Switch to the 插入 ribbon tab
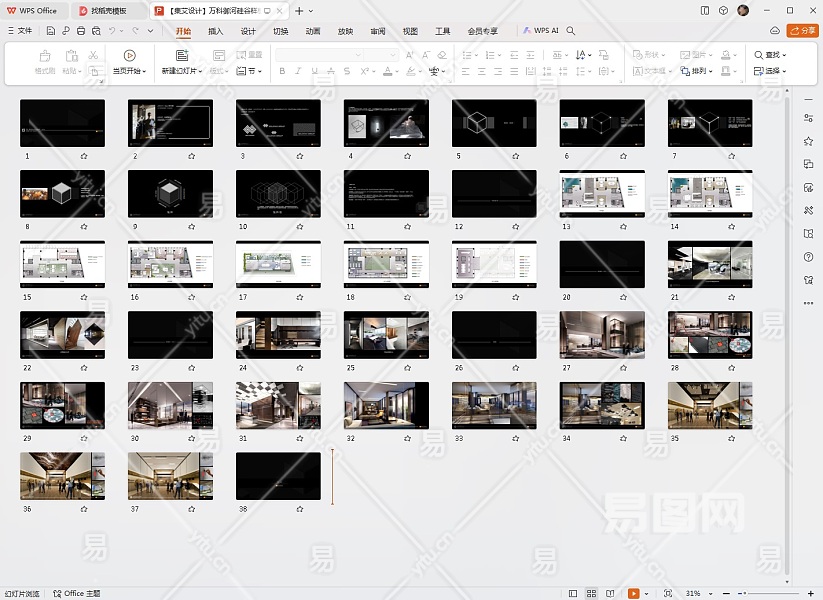Viewport: 823px width, 600px height. point(215,31)
